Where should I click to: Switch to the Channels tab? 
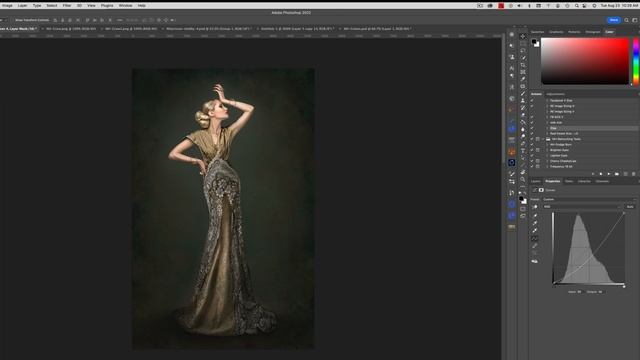pos(602,181)
